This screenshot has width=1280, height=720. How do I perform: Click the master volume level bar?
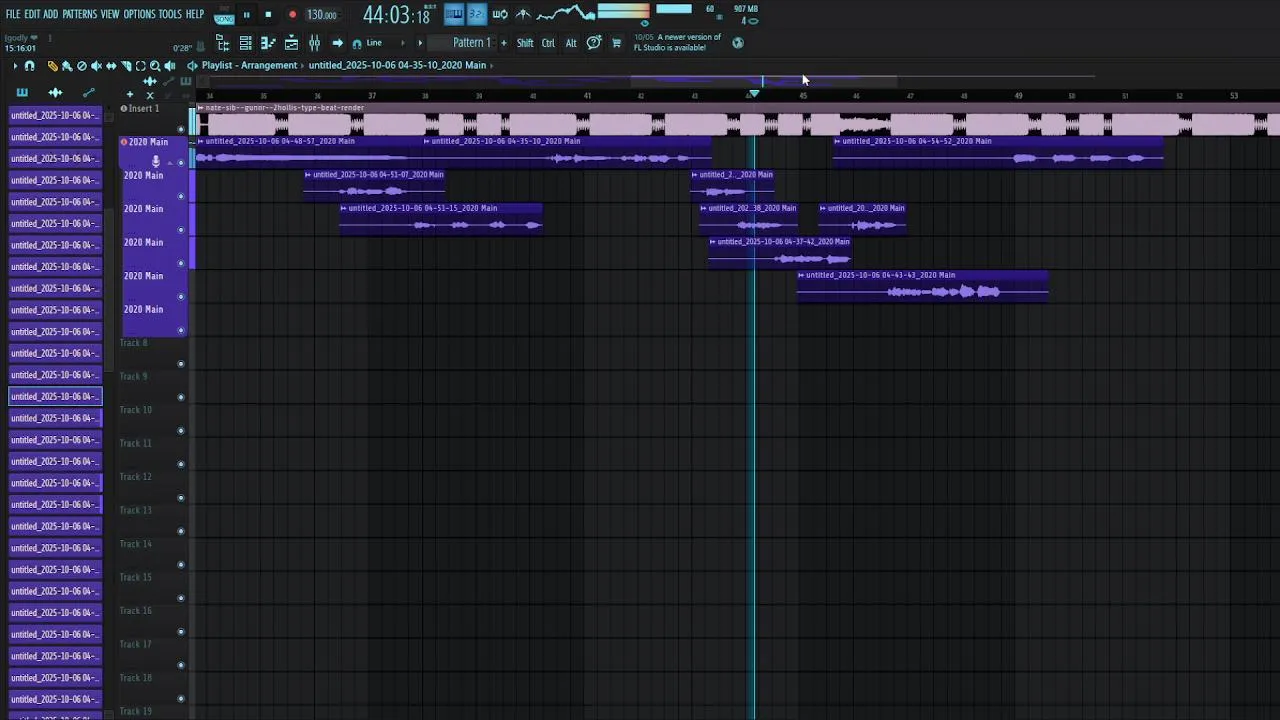point(674,9)
